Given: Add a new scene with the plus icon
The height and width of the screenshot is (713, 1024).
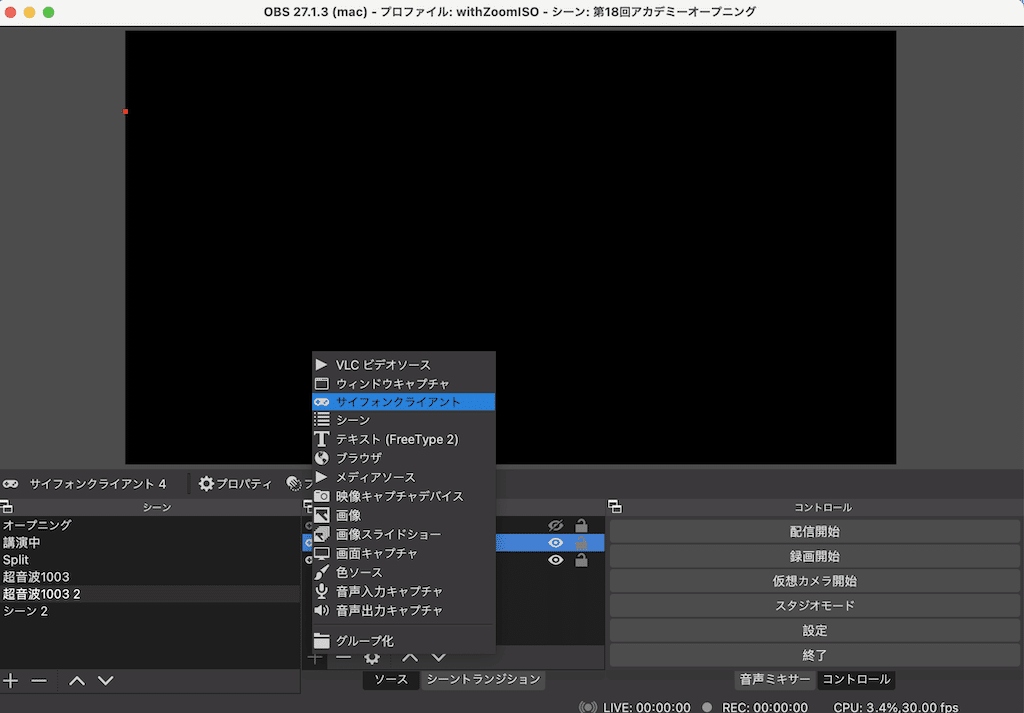Looking at the screenshot, I should click(10, 680).
